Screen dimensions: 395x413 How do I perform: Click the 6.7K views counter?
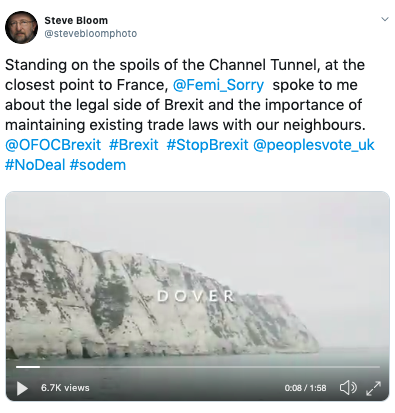pyautogui.click(x=65, y=388)
